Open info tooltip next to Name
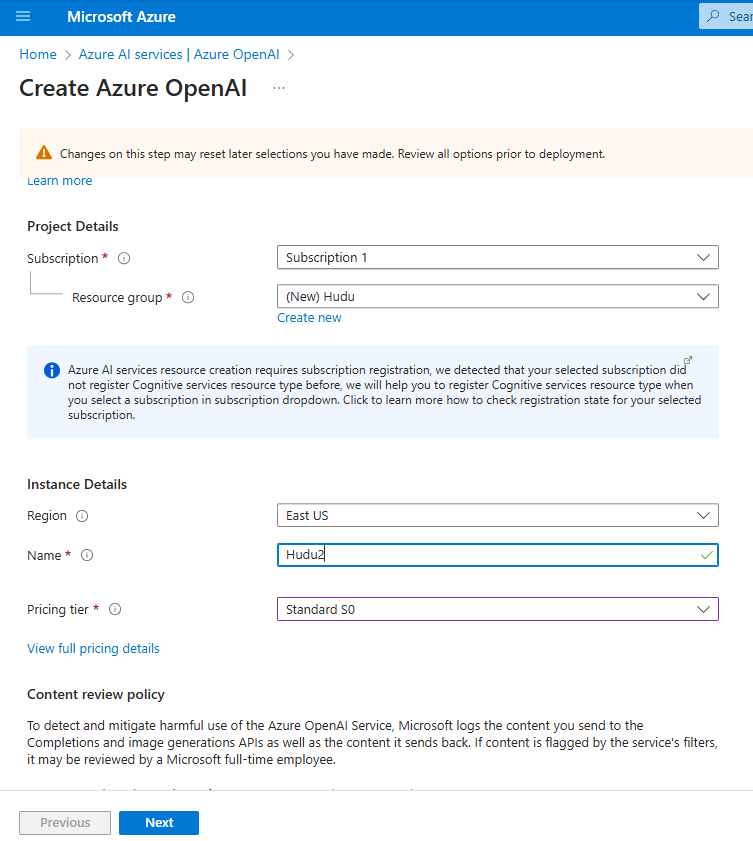This screenshot has width=753, height=841. tap(87, 555)
